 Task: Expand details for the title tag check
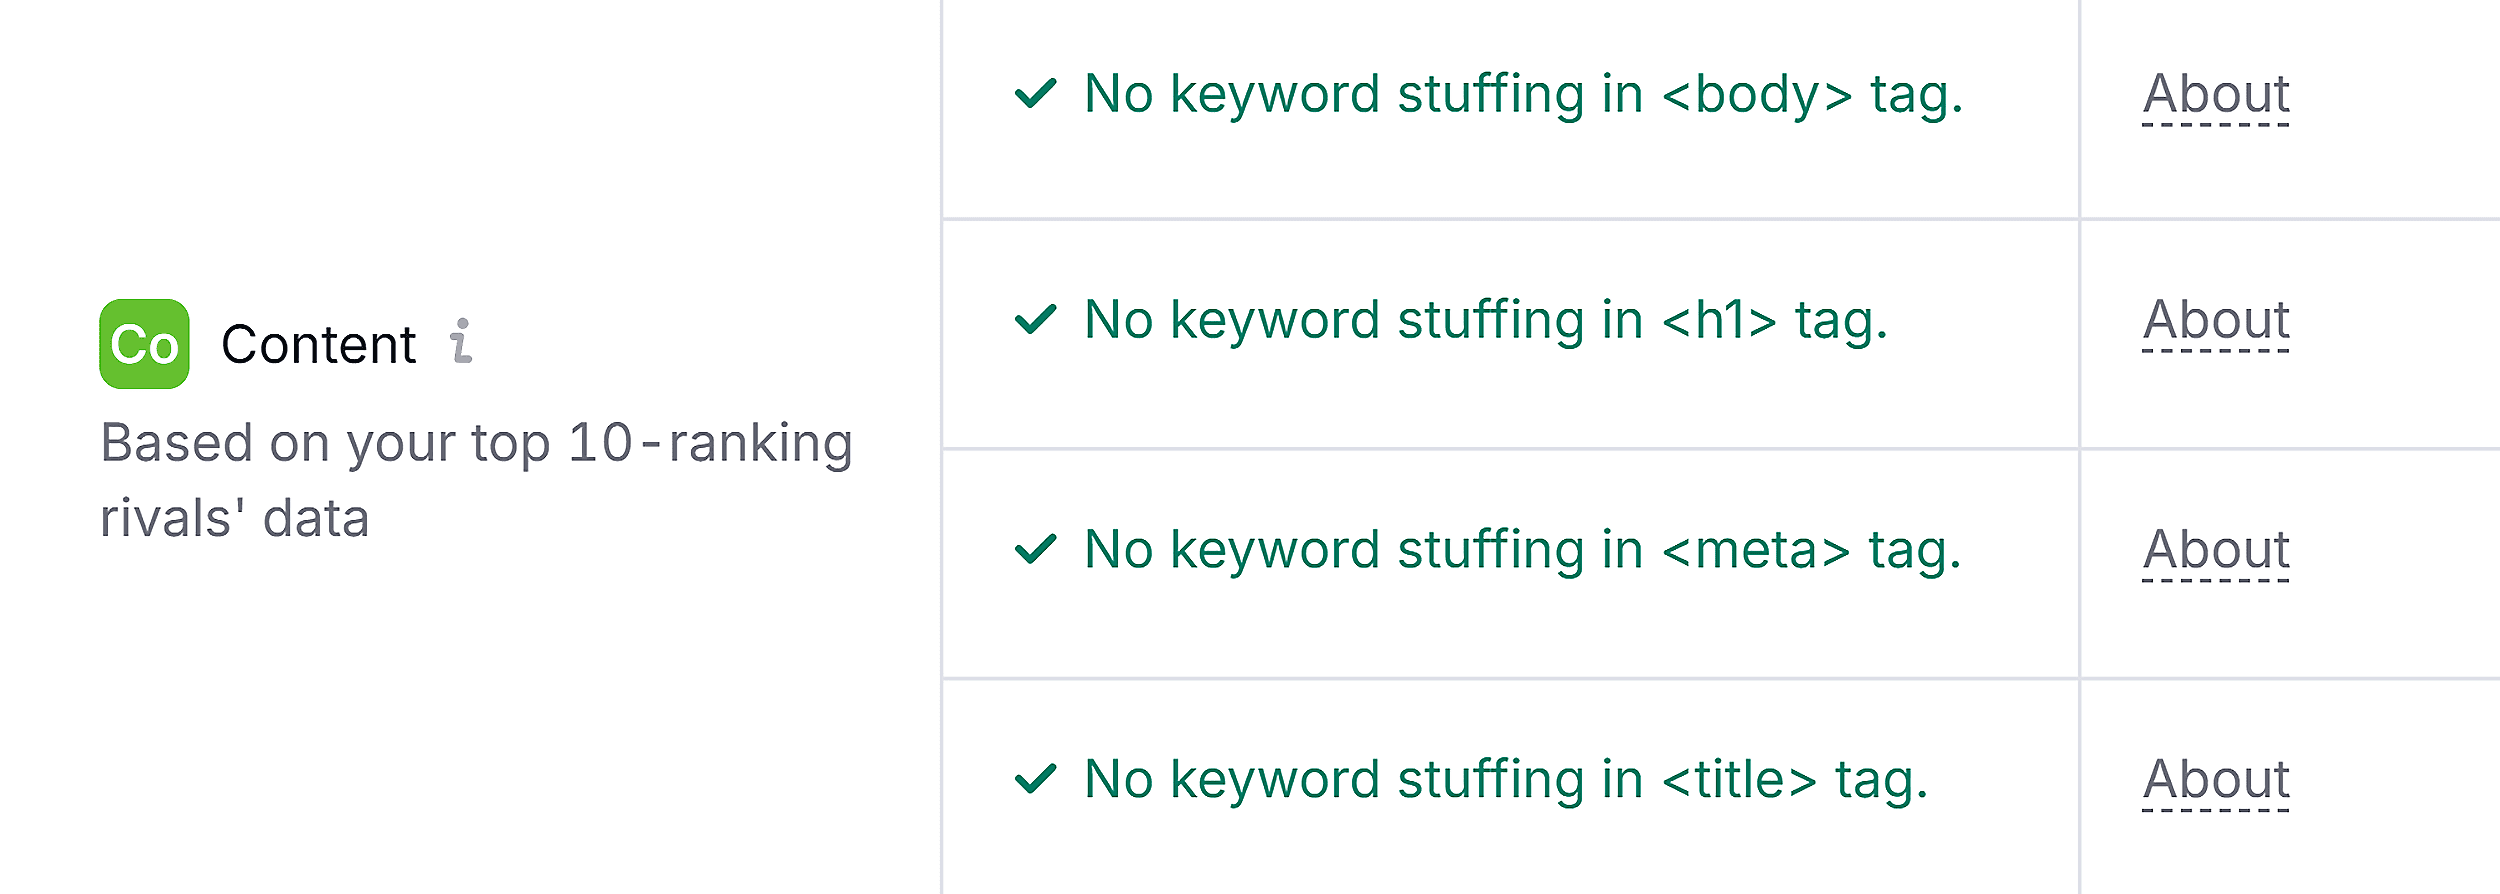pyautogui.click(x=2216, y=777)
